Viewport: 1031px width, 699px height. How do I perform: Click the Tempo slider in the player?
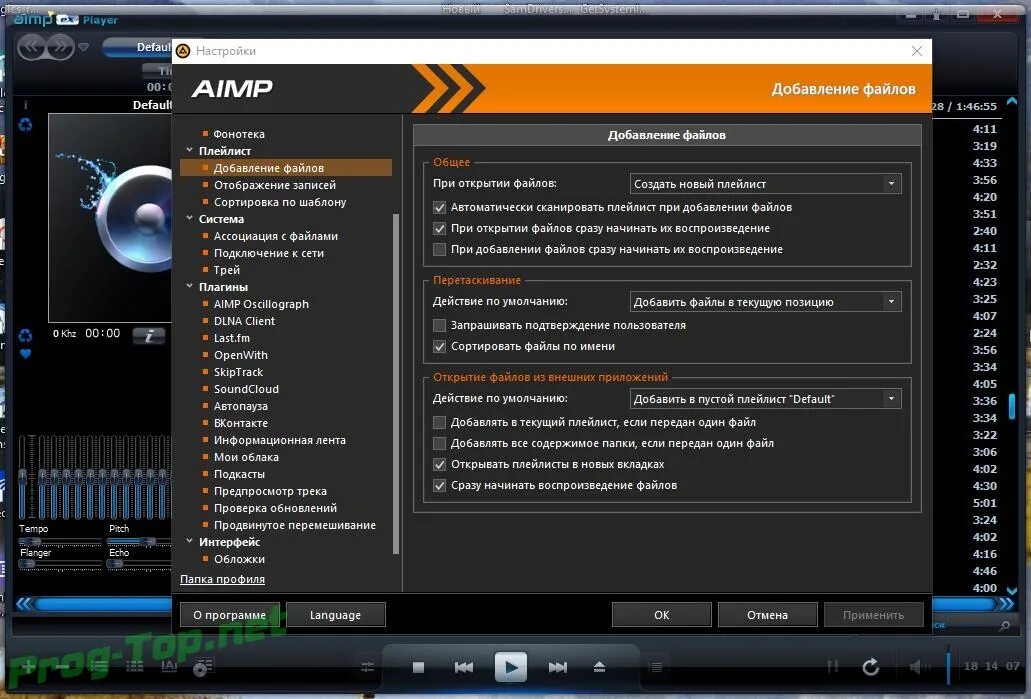tap(59, 542)
